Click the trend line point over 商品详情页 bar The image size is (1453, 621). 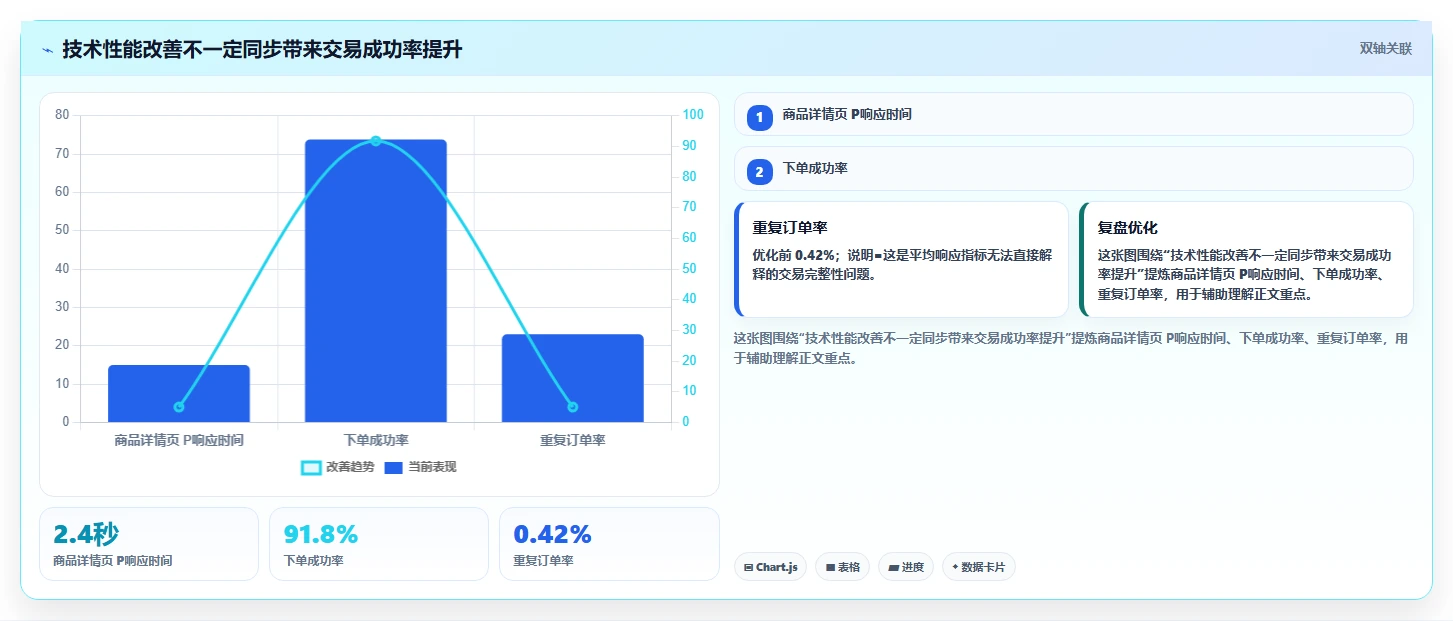click(x=179, y=407)
